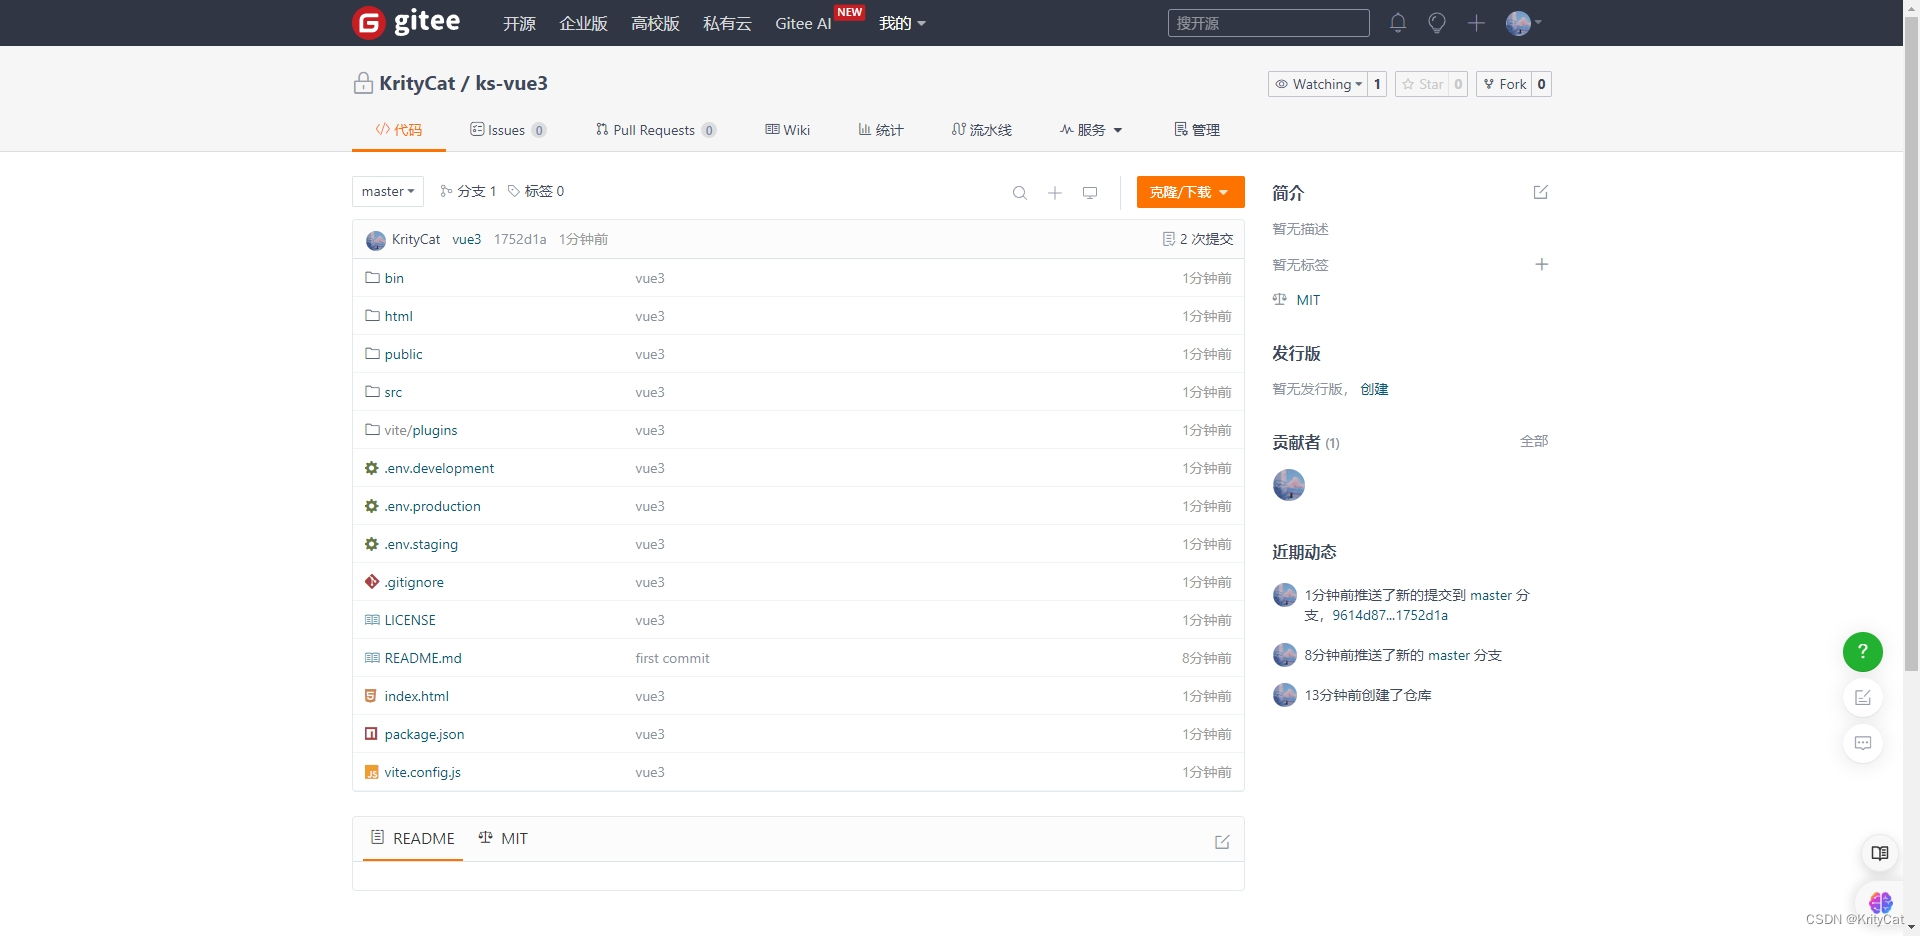Screen dimensions: 1920x936
Task: Add a tag with the plus next to 暂无标签
Action: pyautogui.click(x=1542, y=264)
